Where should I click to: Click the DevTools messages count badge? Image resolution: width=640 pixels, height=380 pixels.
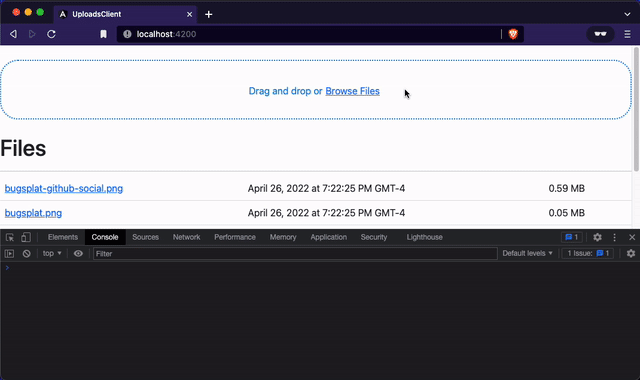pyautogui.click(x=571, y=237)
